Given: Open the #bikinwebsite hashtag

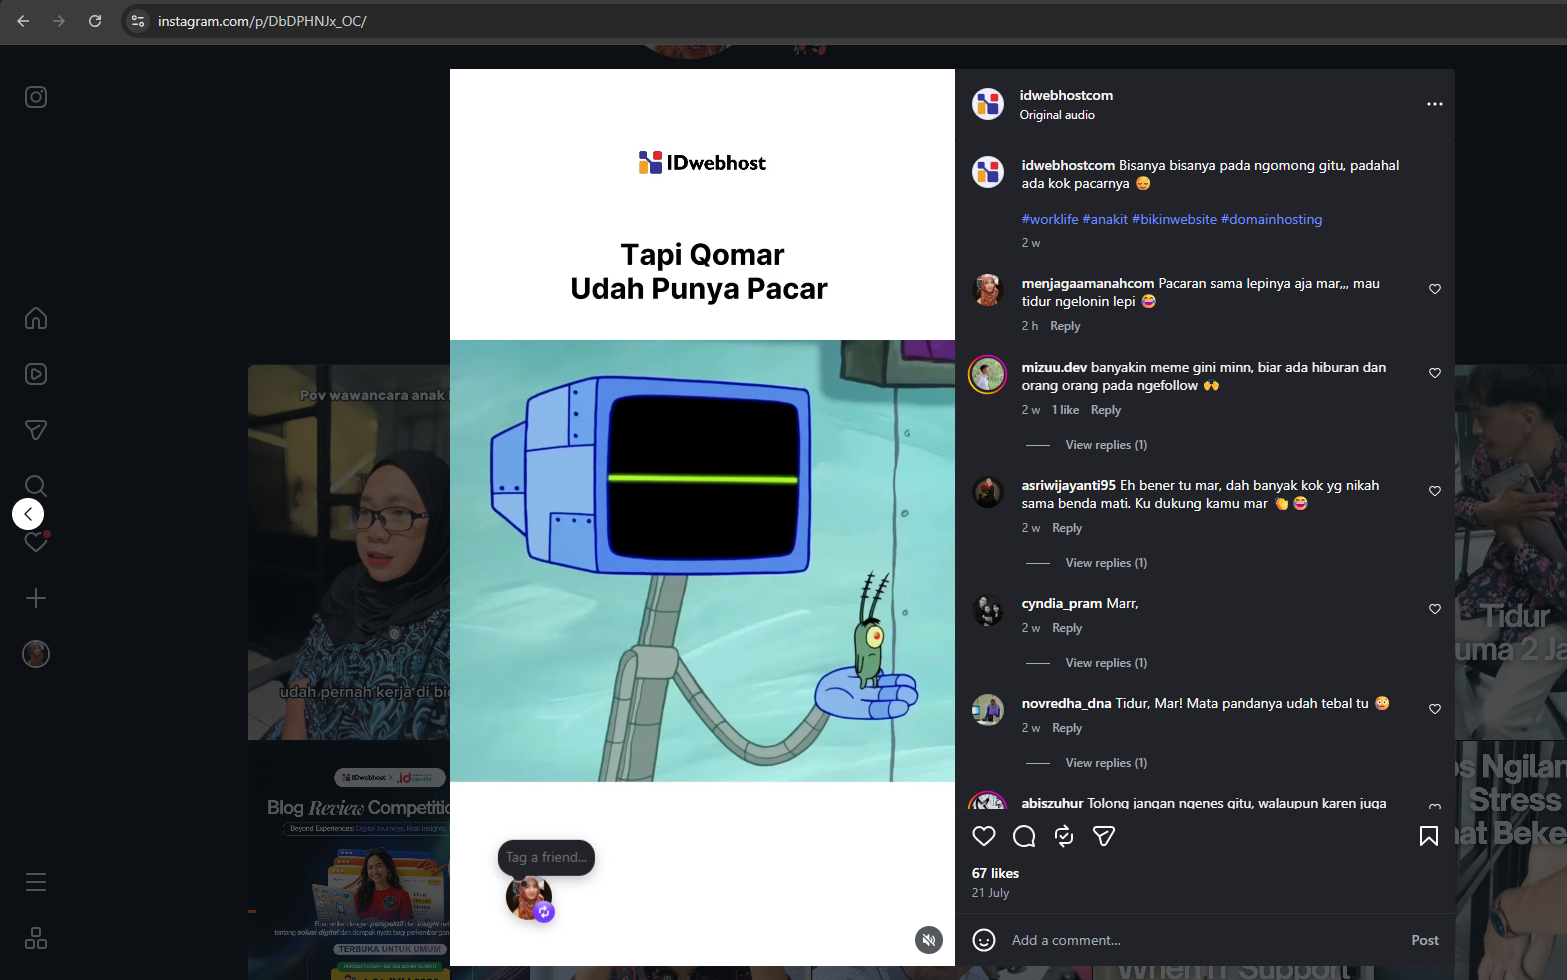Looking at the screenshot, I should (x=1174, y=219).
